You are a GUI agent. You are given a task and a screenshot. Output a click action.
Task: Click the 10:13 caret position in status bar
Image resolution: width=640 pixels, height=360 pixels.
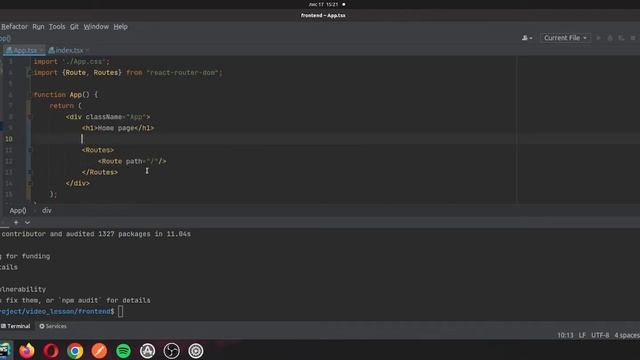tap(565, 335)
